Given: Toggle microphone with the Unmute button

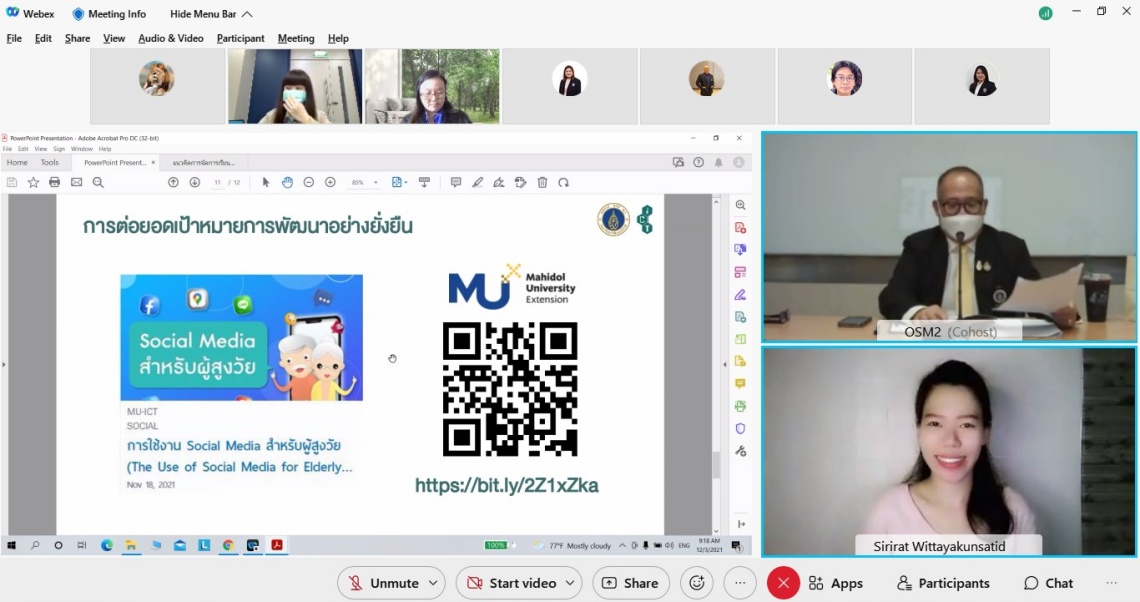Looking at the screenshot, I should 384,583.
